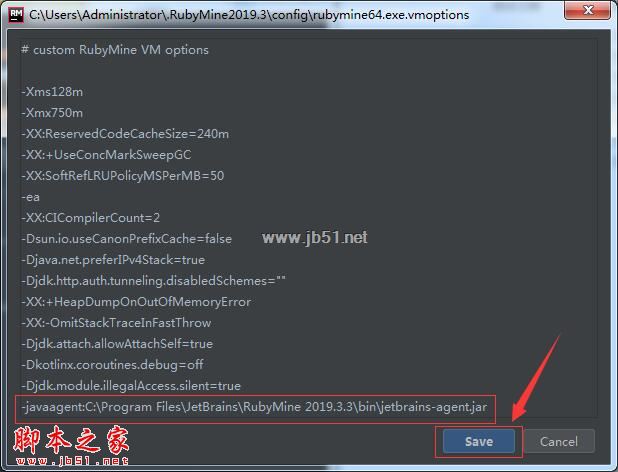618x472 pixels.
Task: Click the UseConcMarkSweepGC option line
Action: tap(106, 154)
